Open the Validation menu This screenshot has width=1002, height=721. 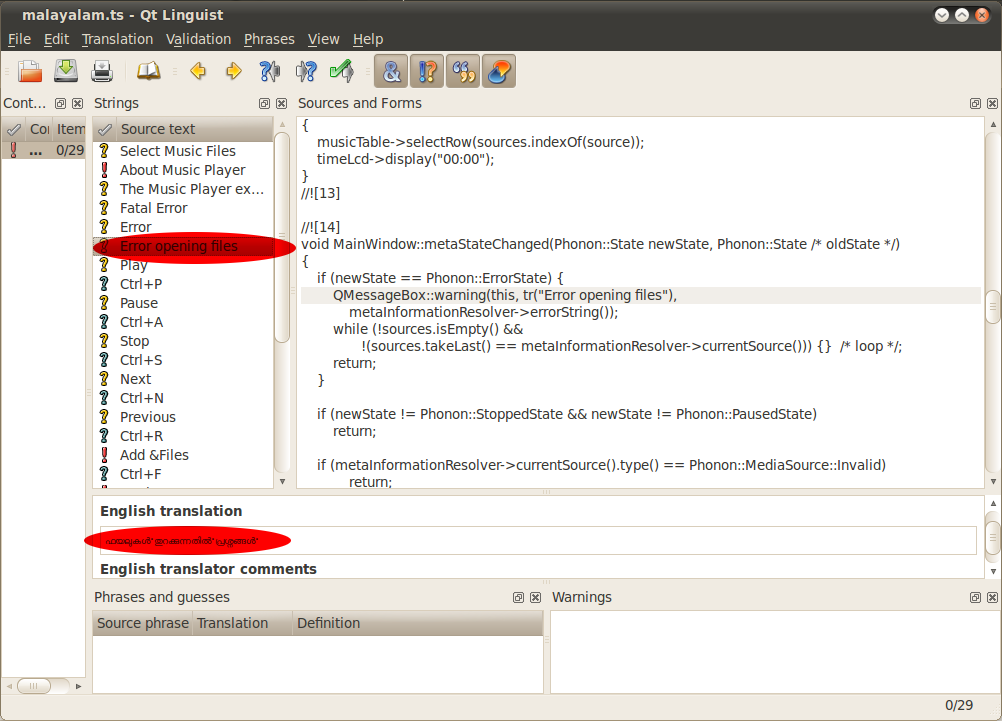pos(199,39)
